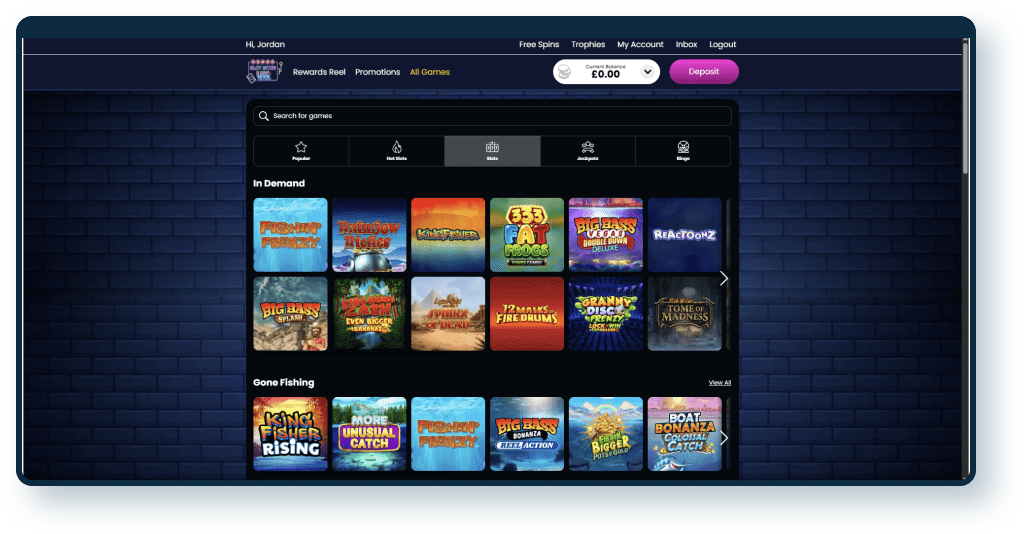This screenshot has width=1024, height=534.
Task: Select the Hot Slots flame tab
Action: pos(396,151)
